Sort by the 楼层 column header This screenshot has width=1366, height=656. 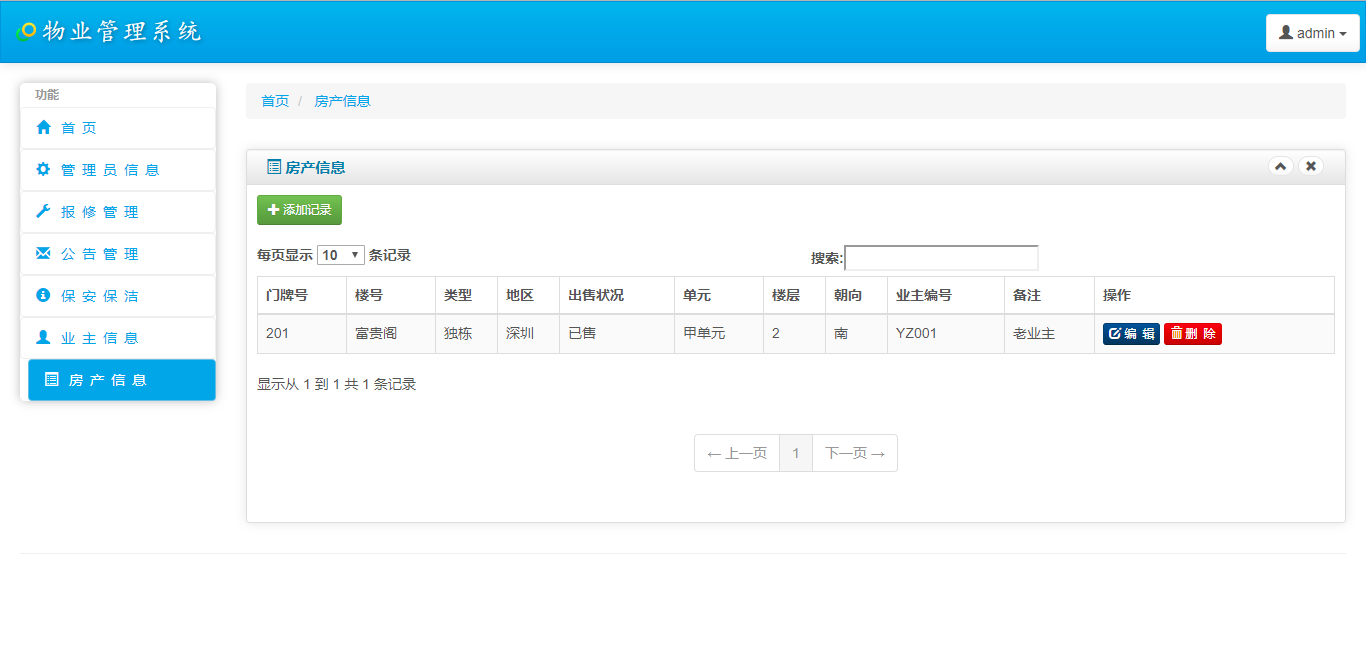point(795,296)
